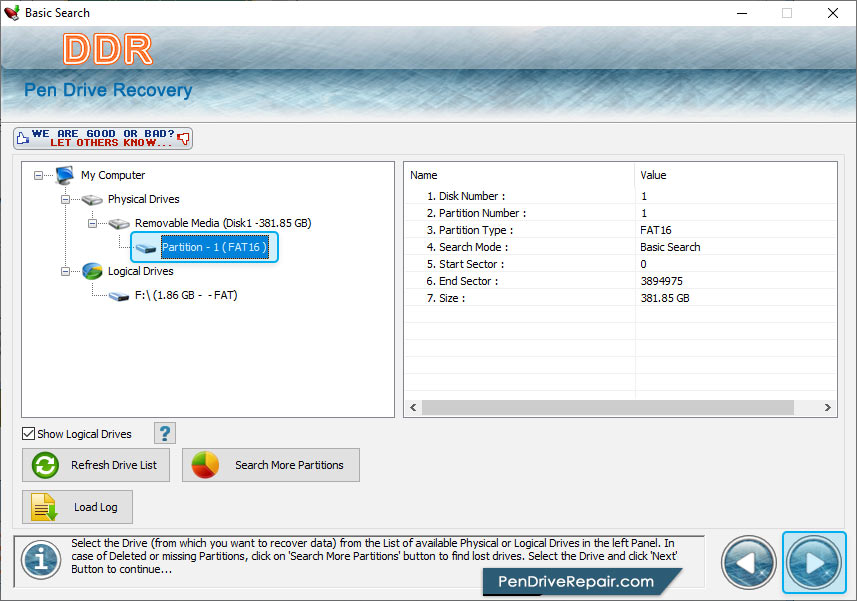Select Logical Drives tree label
Viewport: 857px width, 601px height.
point(140,272)
